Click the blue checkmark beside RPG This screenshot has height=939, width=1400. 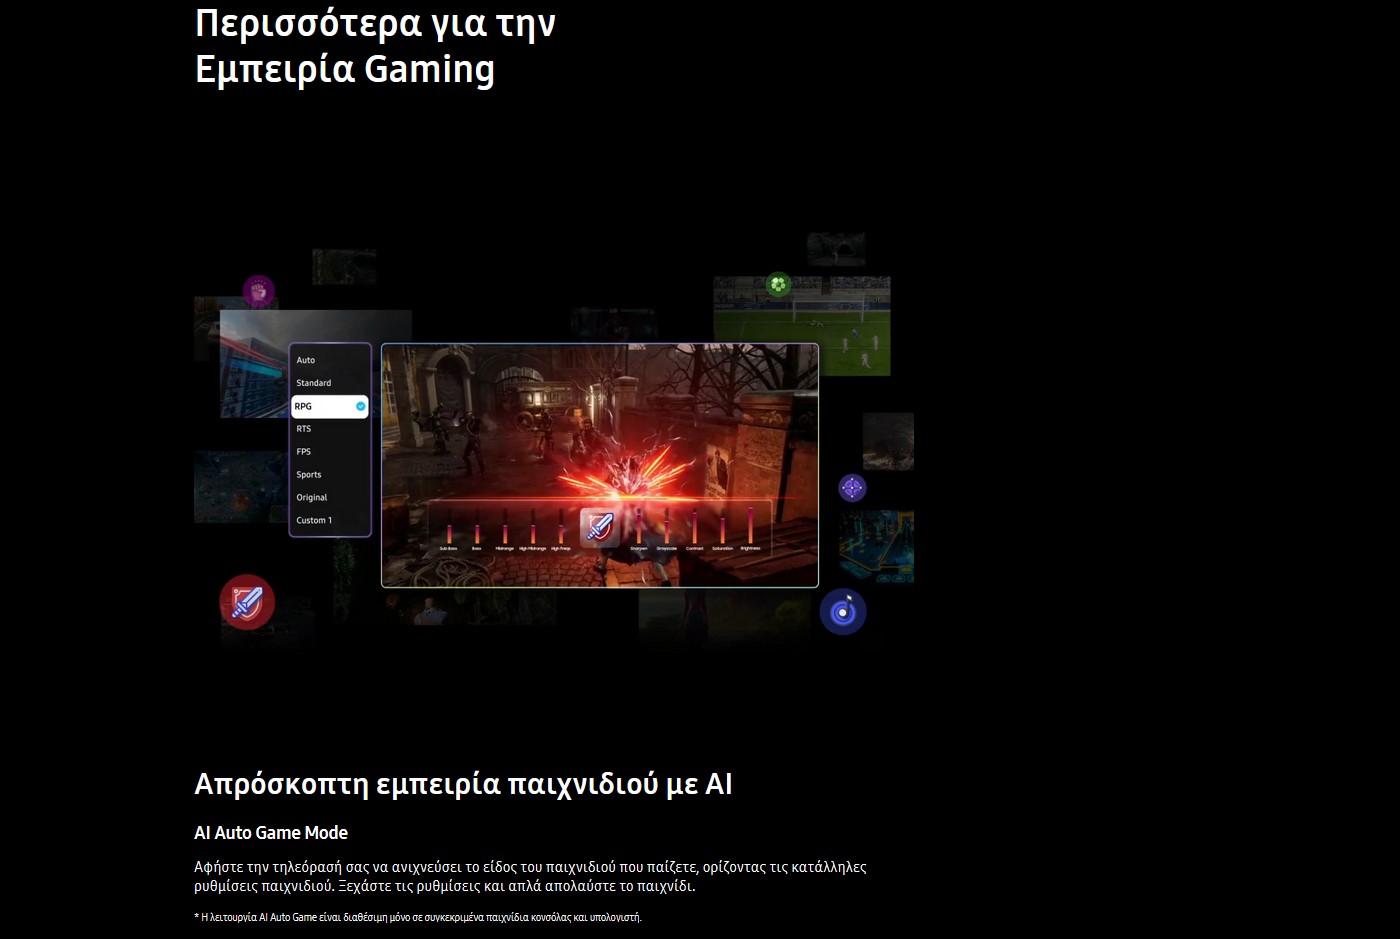(361, 406)
